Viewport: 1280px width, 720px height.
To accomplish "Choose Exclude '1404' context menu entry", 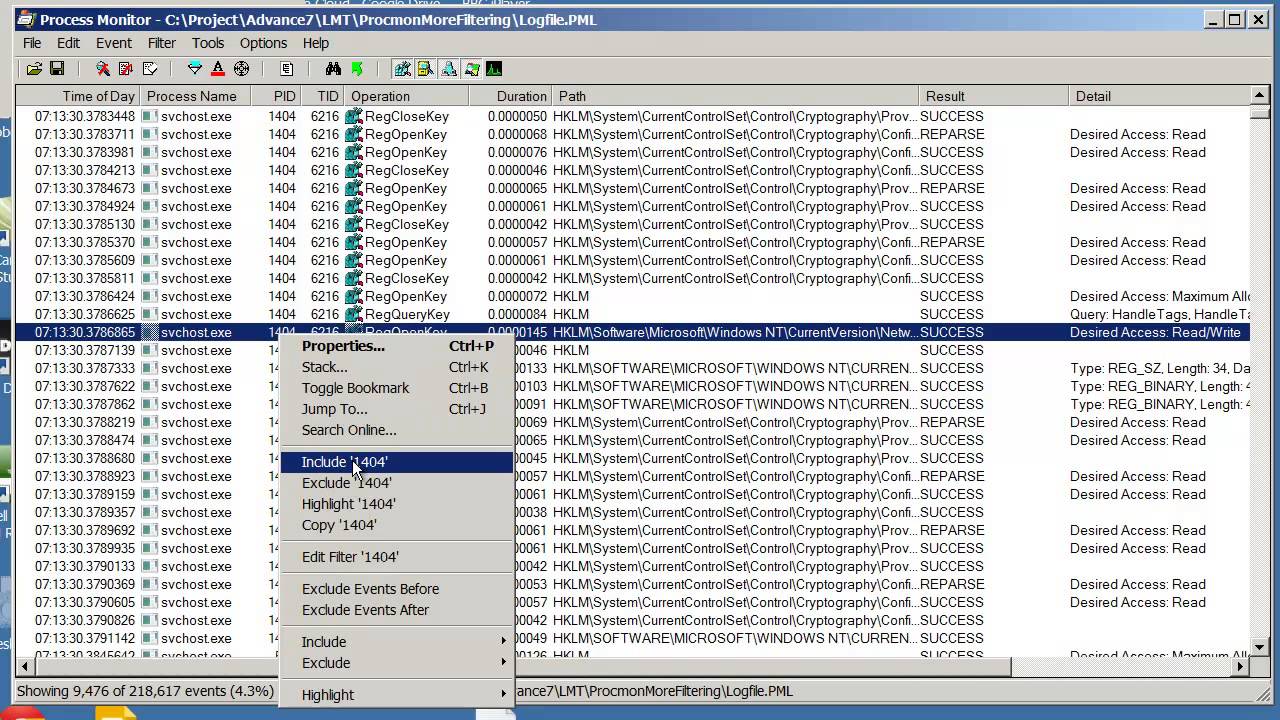I will (x=396, y=483).
